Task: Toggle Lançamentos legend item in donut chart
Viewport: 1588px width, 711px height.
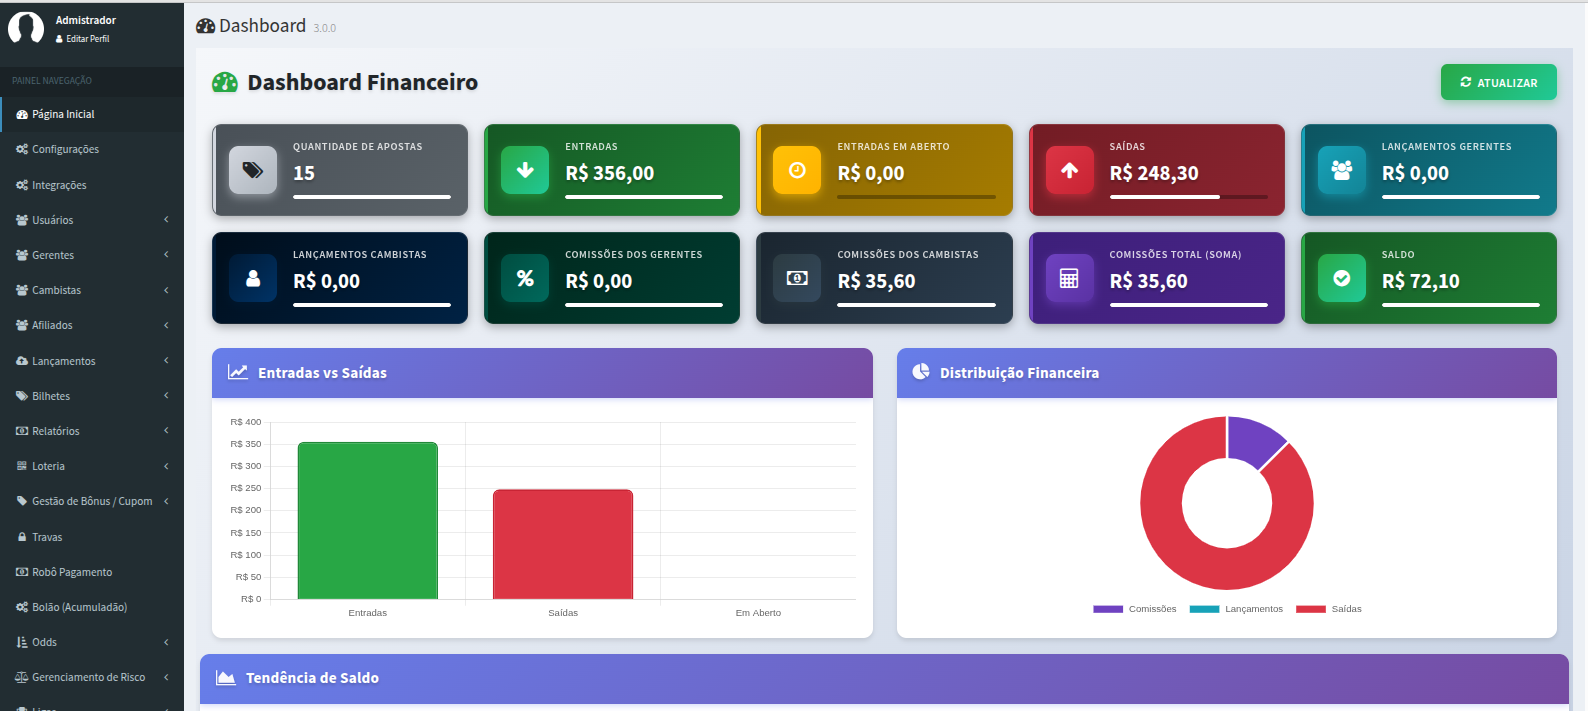Action: (1237, 609)
